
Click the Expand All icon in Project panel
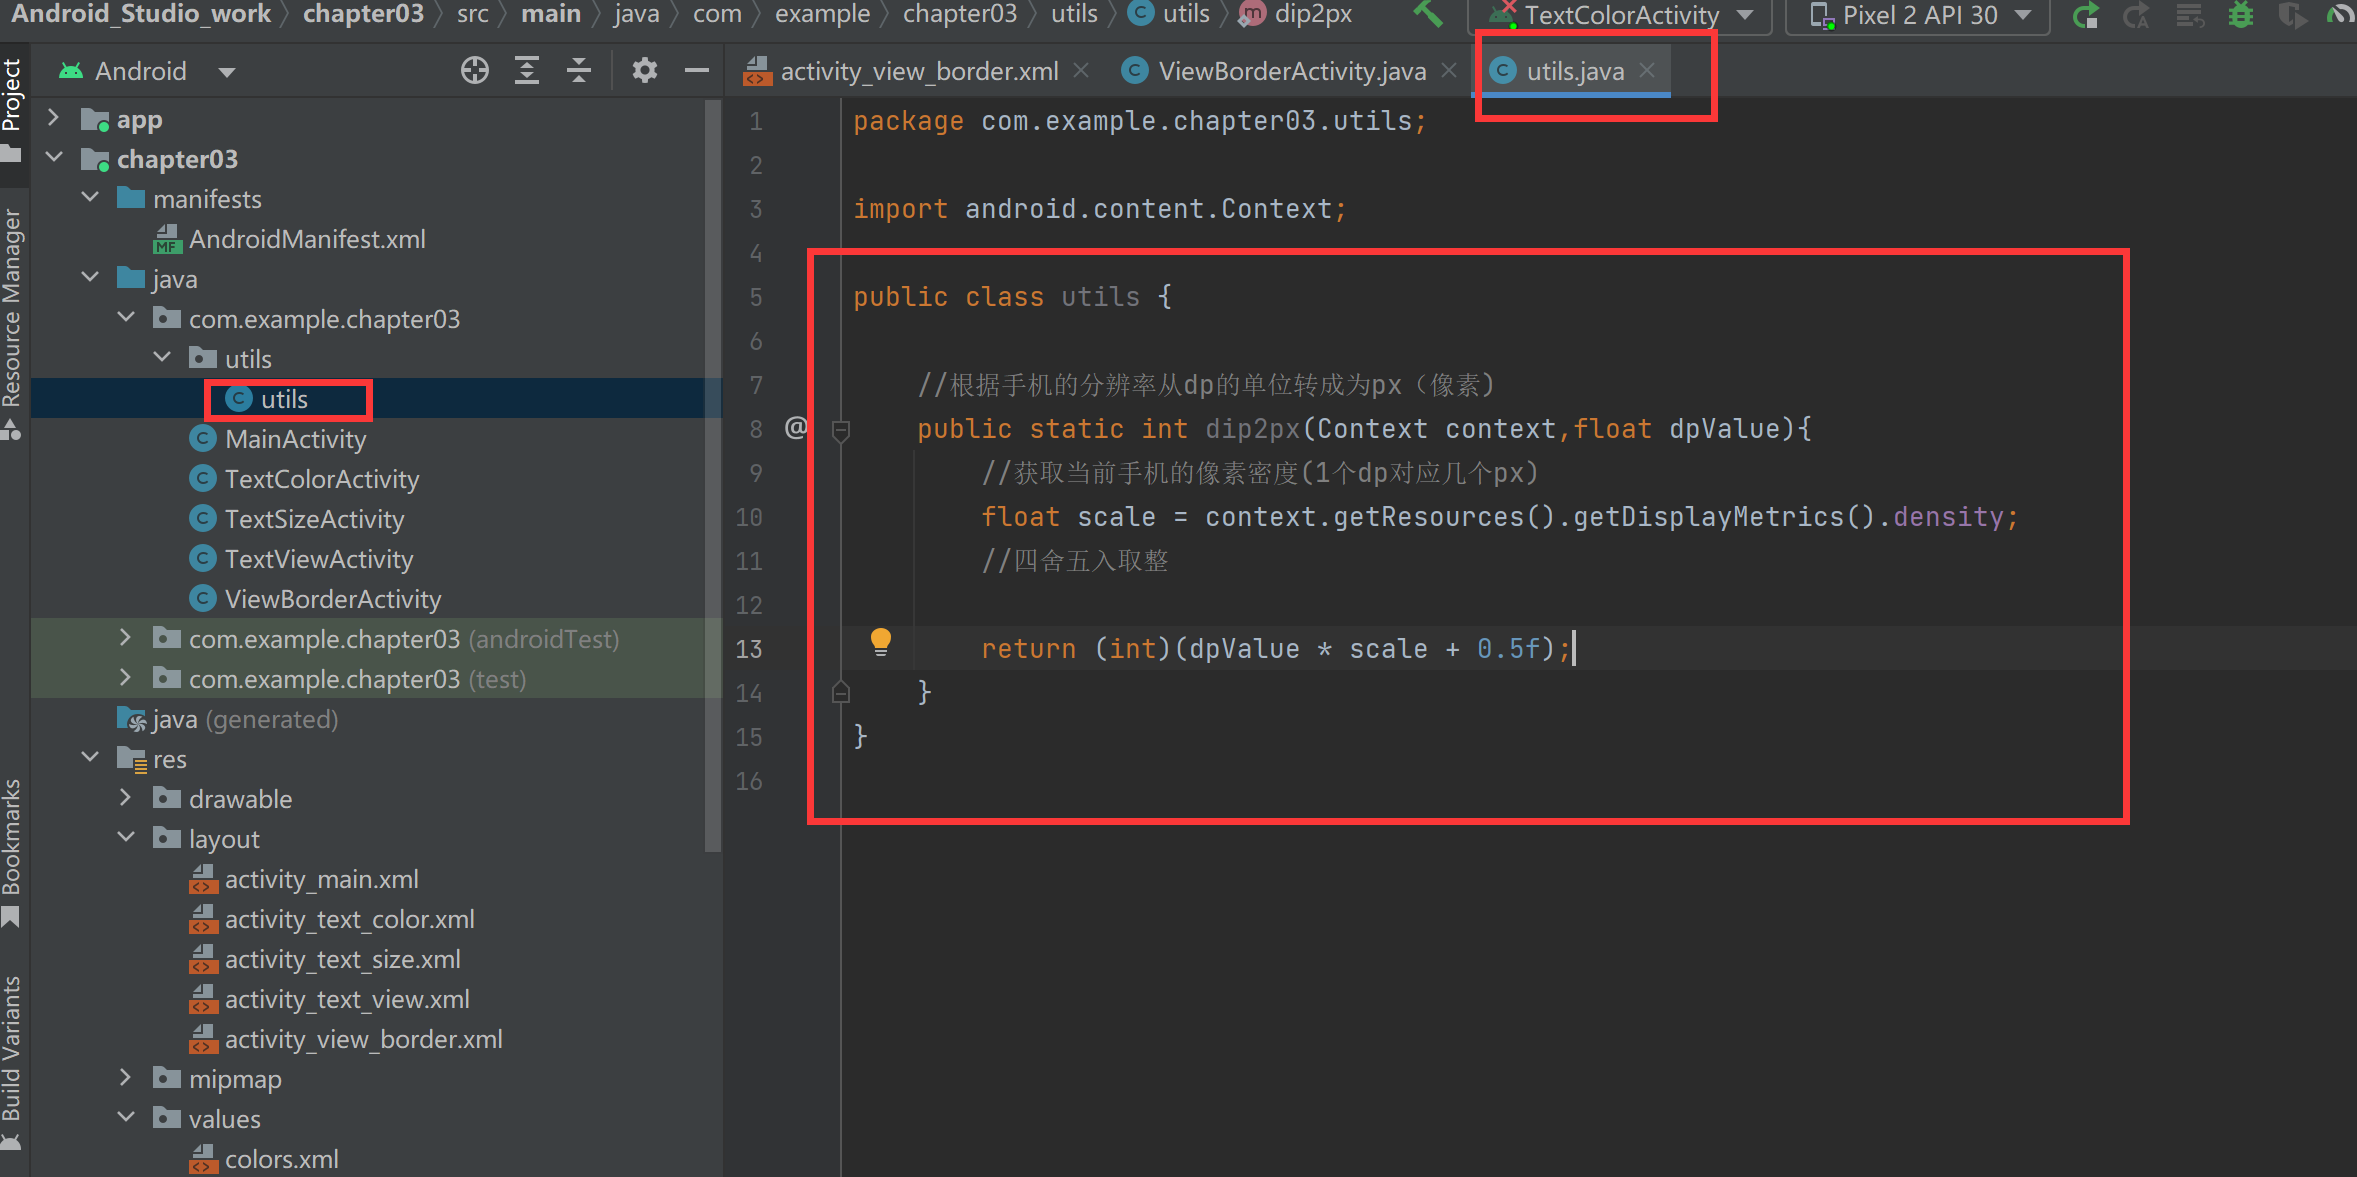tap(527, 70)
